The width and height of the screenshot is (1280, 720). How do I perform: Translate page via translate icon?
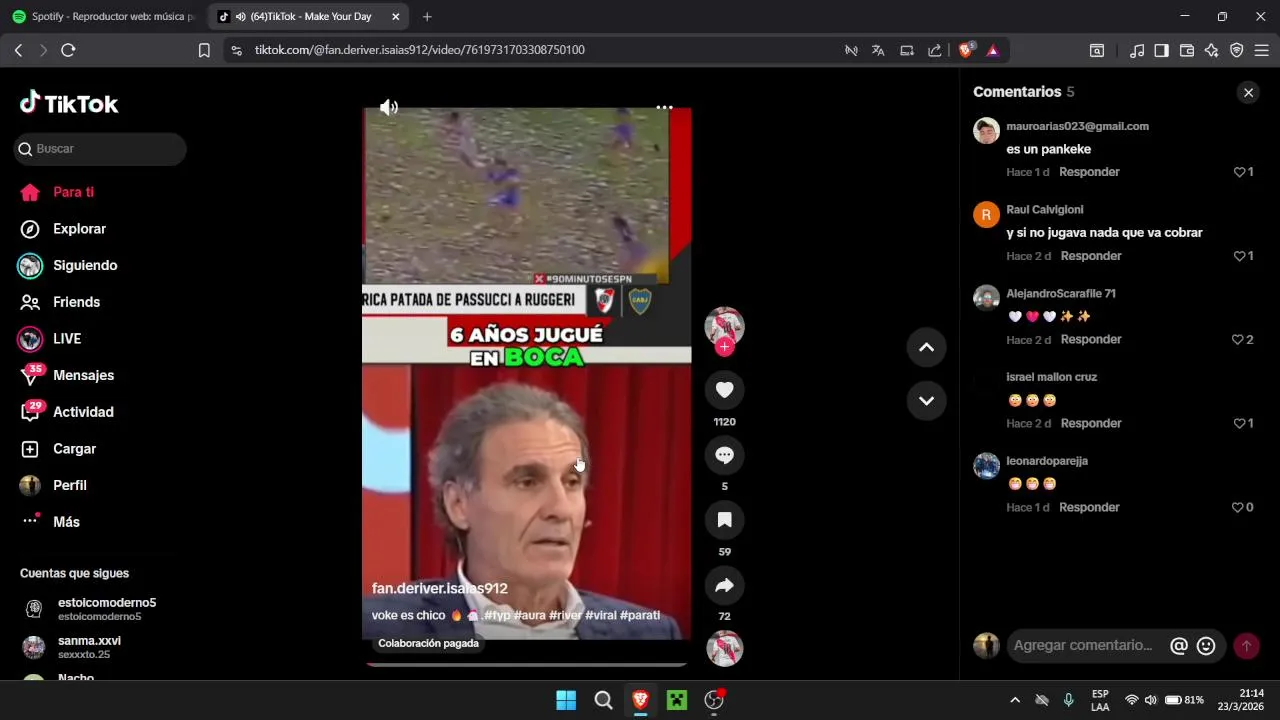click(878, 50)
